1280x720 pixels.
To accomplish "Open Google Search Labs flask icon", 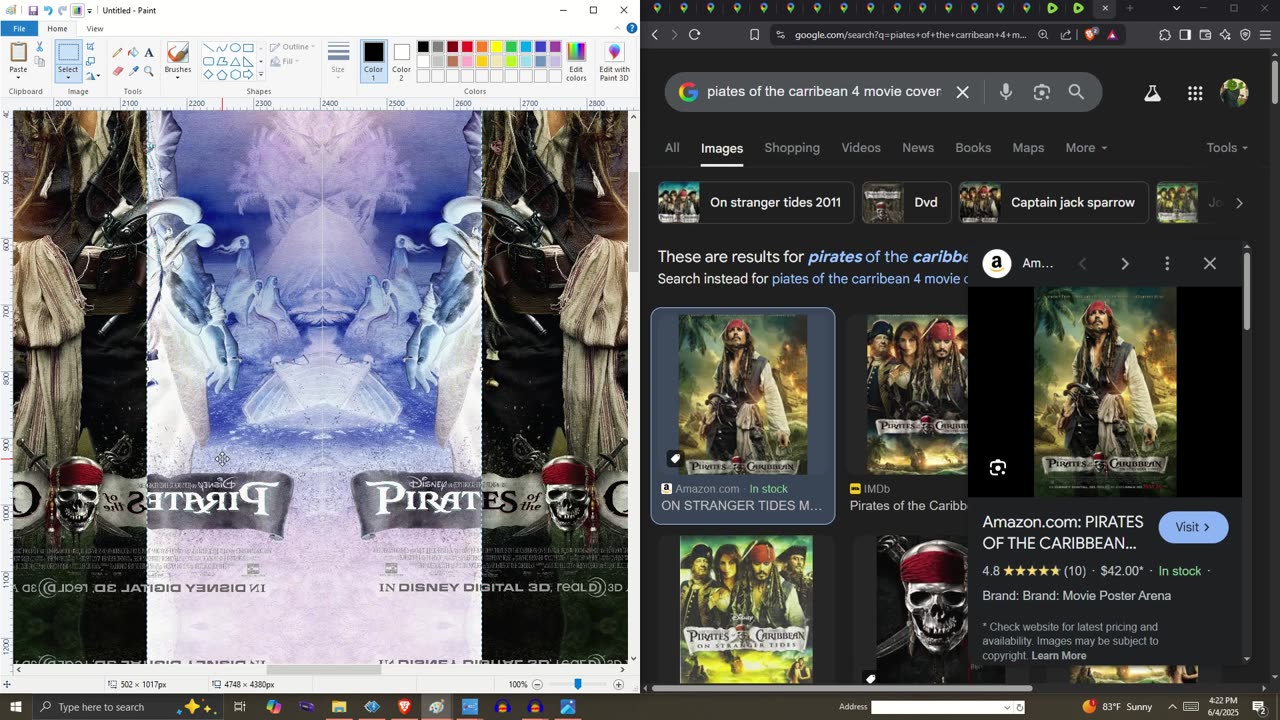I will tap(1152, 93).
